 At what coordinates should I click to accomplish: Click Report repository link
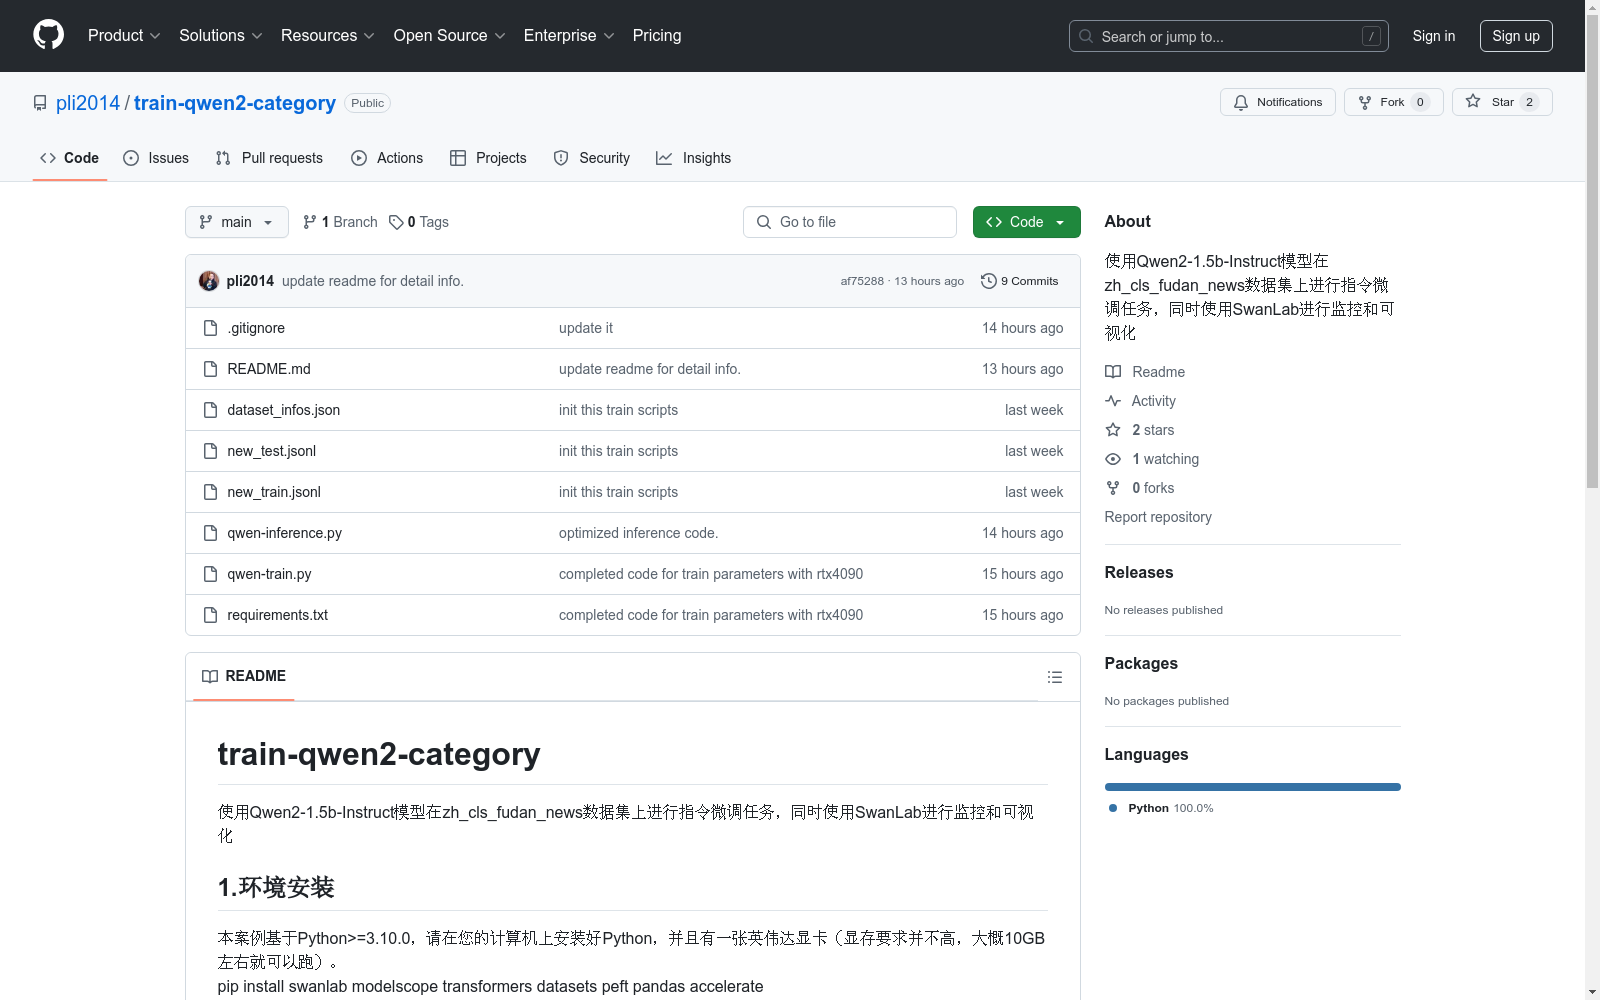coord(1158,517)
